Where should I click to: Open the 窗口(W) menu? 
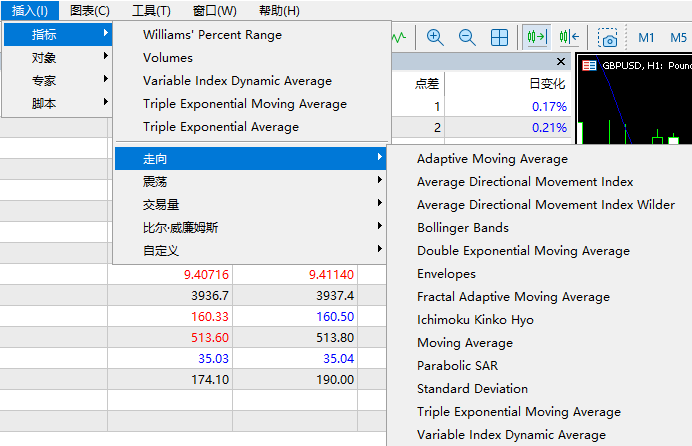coord(214,10)
